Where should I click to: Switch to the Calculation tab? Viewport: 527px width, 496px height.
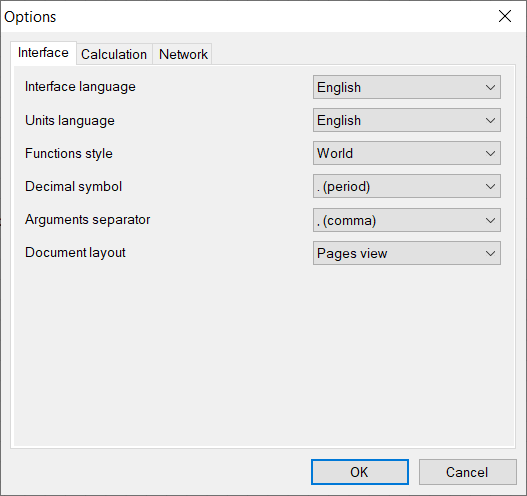click(114, 54)
